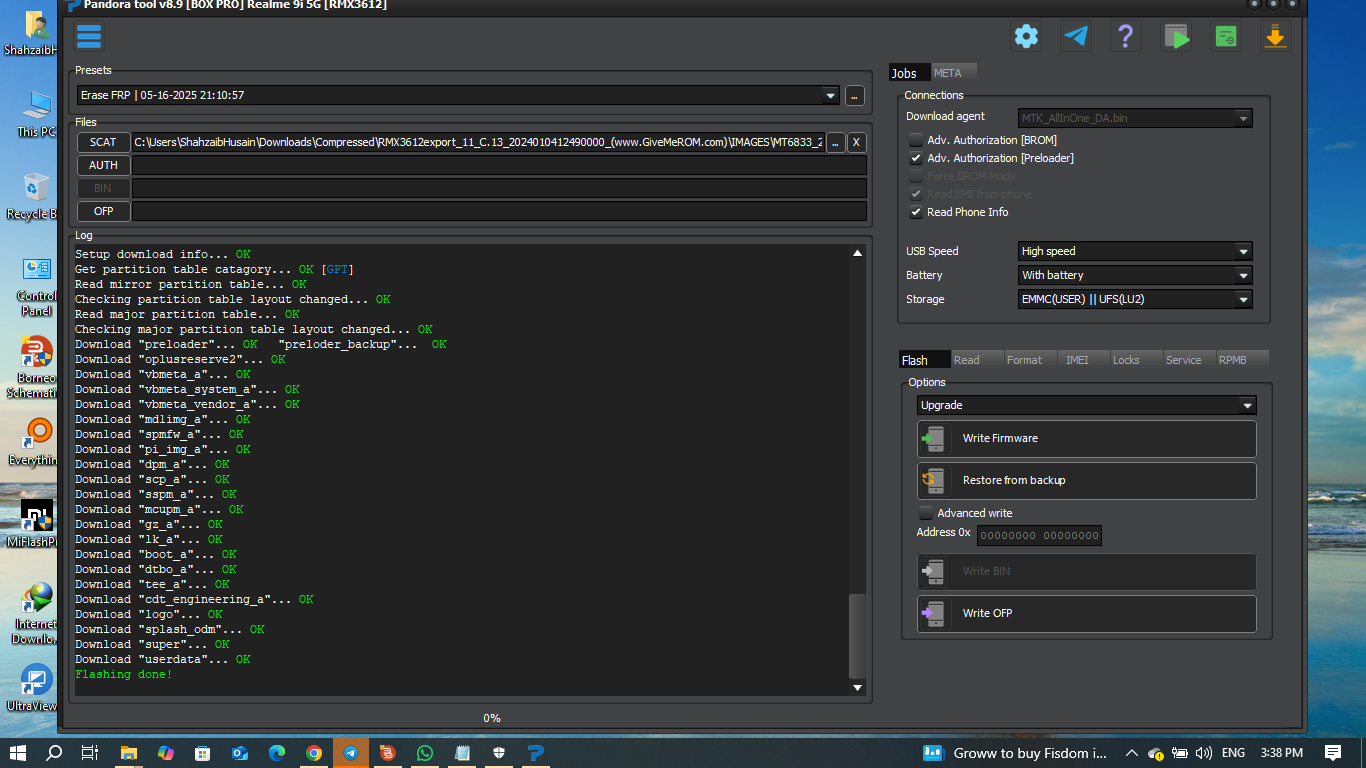1366x768 pixels.
Task: Enable the Advanced write checkbox
Action: point(926,513)
